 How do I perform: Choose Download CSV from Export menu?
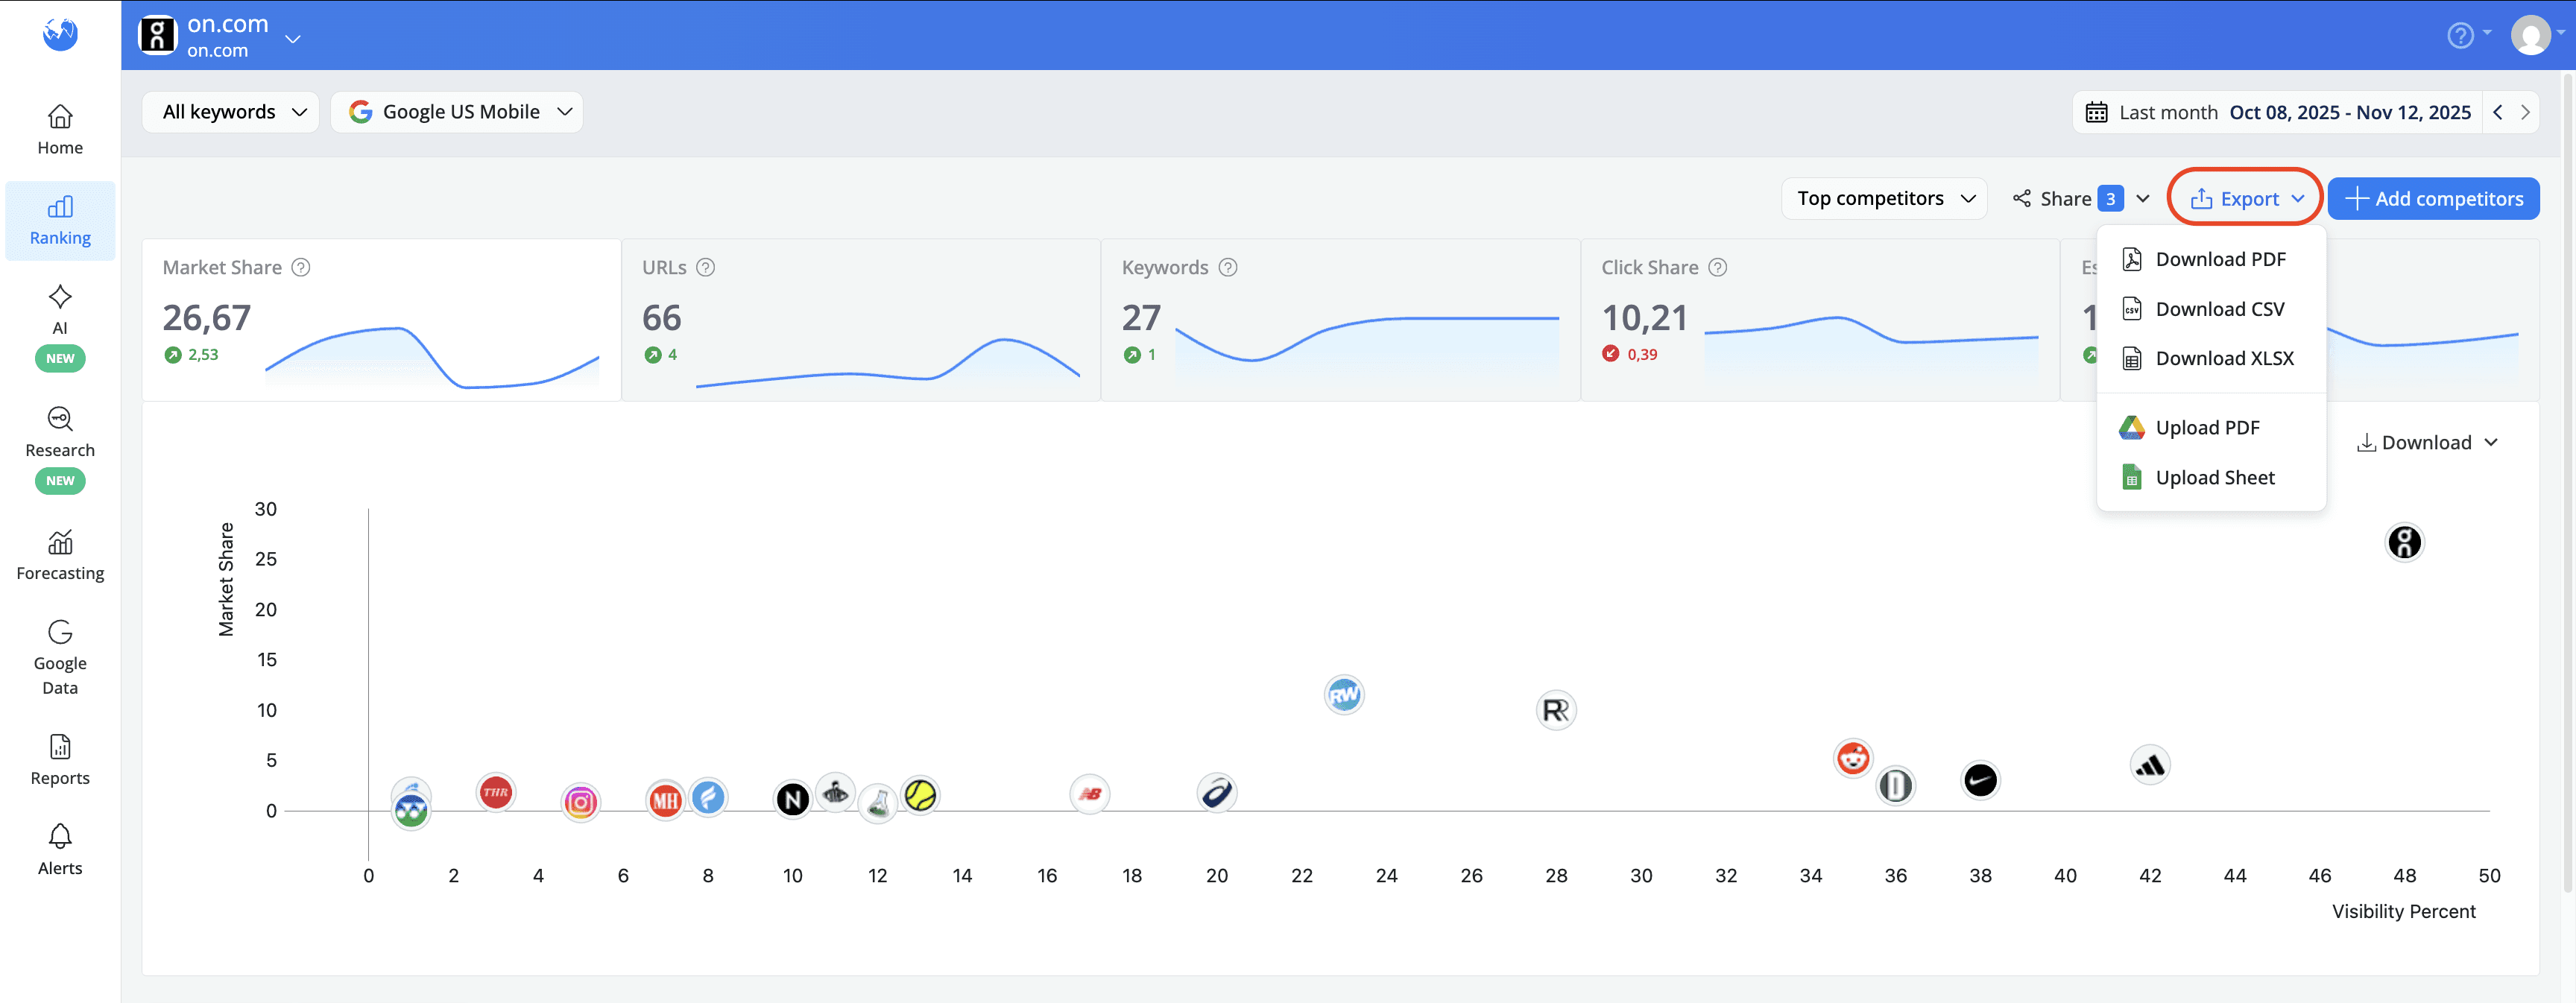coord(2211,309)
